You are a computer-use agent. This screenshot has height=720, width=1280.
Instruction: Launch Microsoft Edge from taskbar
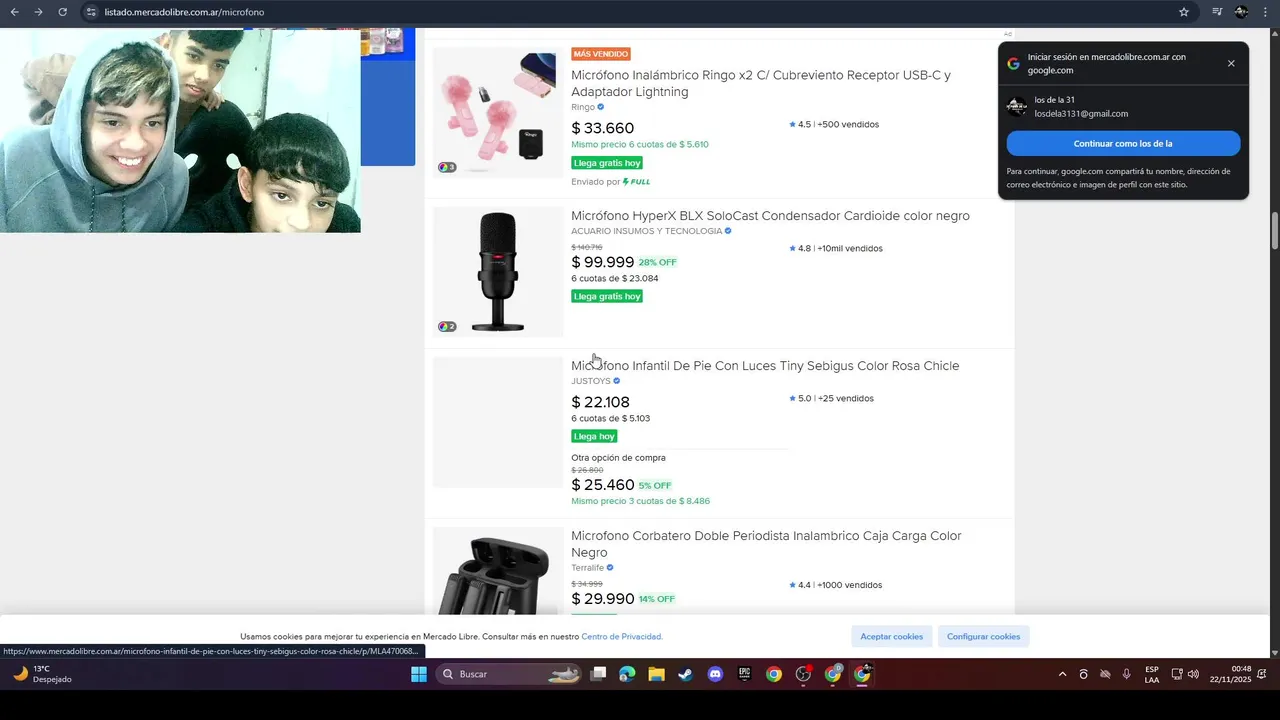click(x=627, y=674)
